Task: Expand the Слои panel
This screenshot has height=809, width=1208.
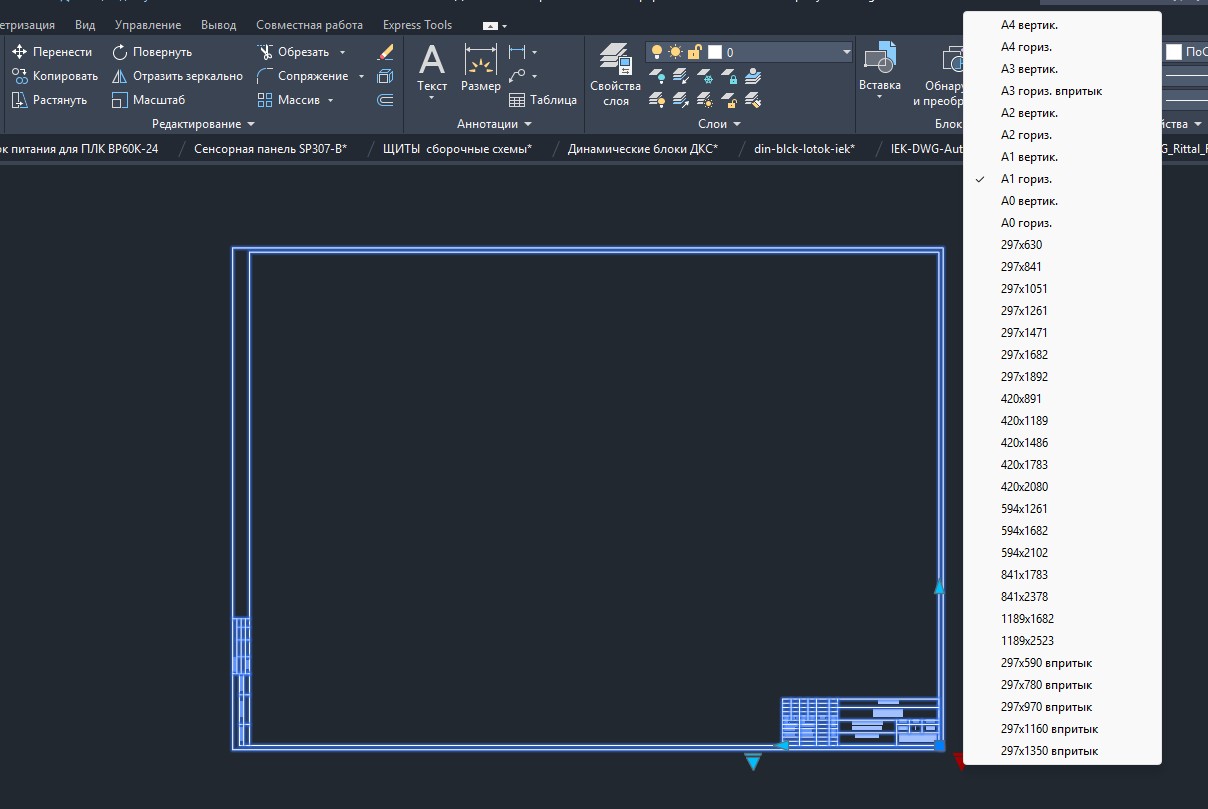Action: pos(720,124)
